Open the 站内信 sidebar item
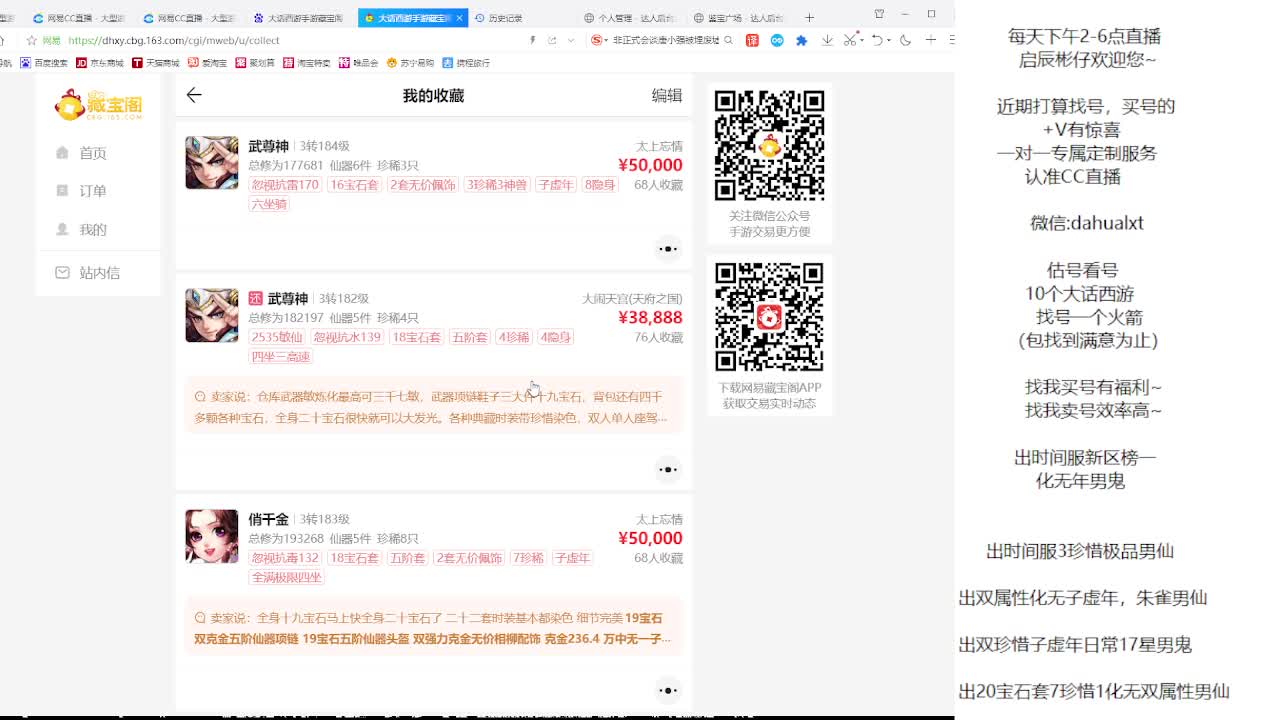This screenshot has width=1280, height=720. coord(99,273)
